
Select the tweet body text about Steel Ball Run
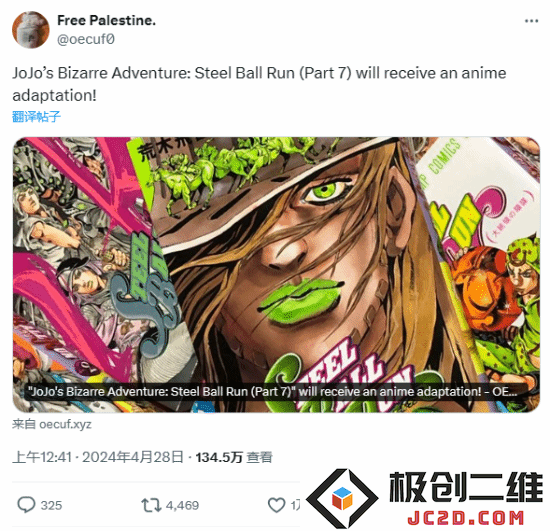259,84
